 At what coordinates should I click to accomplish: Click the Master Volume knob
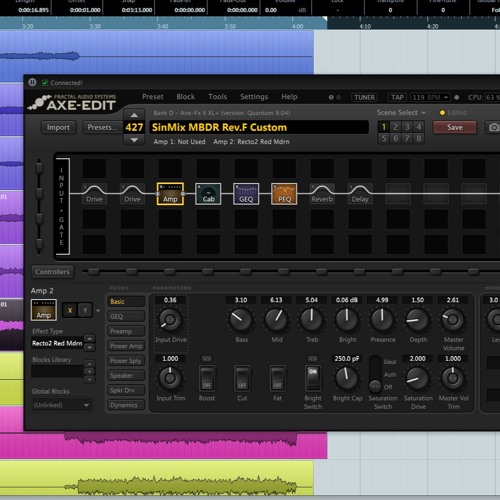tap(452, 320)
